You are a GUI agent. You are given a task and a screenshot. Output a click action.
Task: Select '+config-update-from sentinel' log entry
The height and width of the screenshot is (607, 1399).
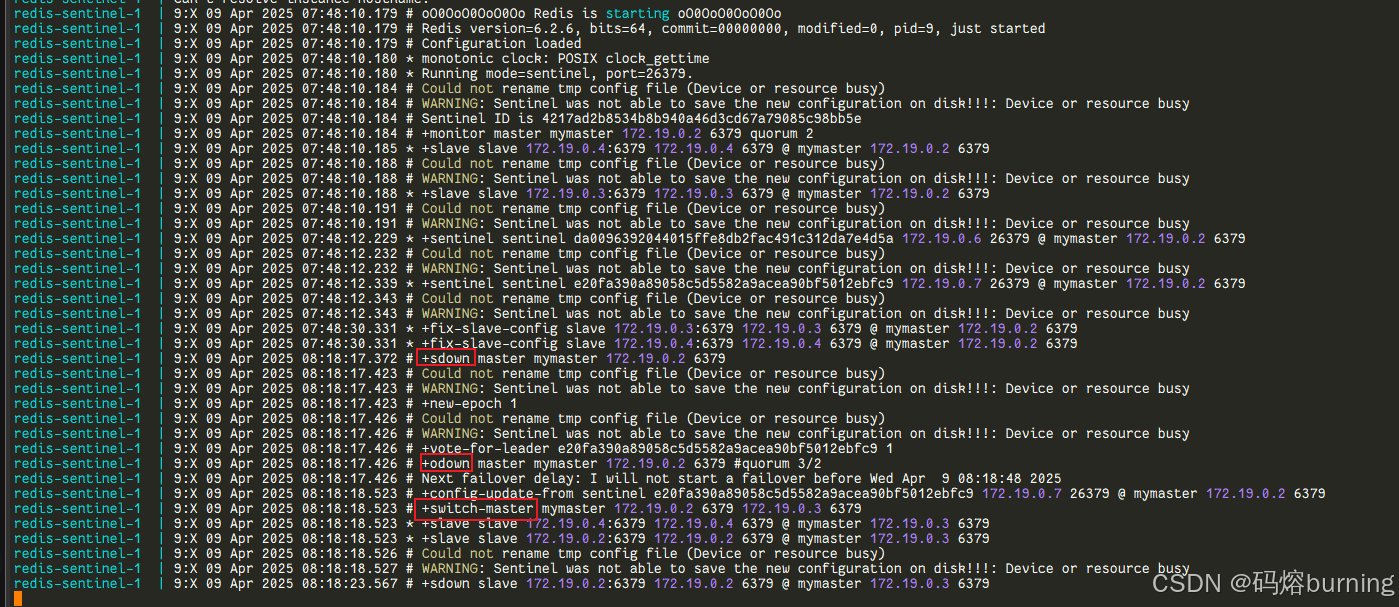pos(873,494)
